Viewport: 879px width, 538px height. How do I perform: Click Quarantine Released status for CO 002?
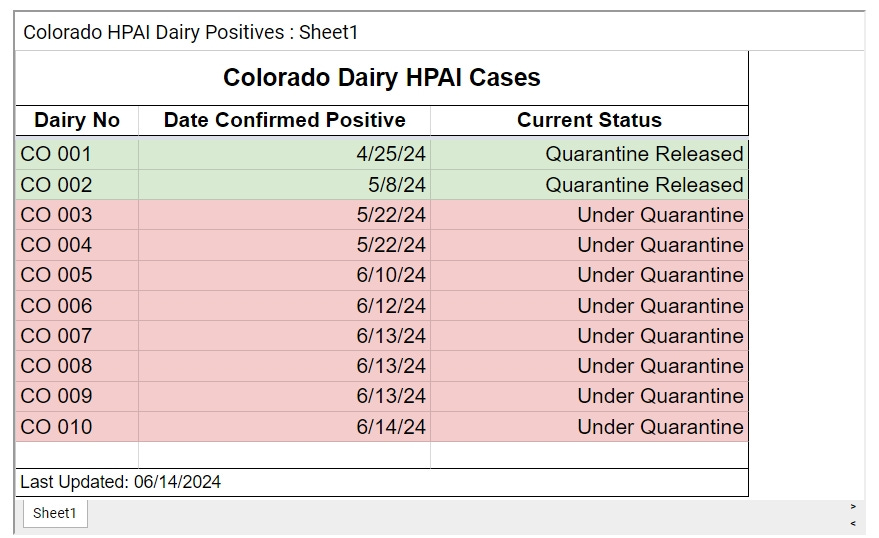589,185
